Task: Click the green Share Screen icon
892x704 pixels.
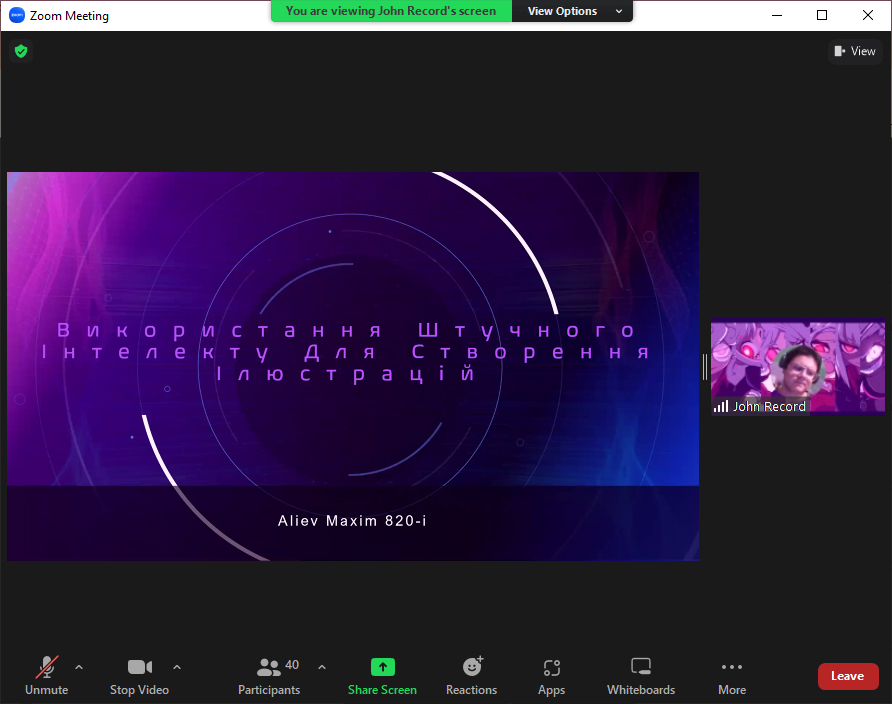Action: pos(382,667)
